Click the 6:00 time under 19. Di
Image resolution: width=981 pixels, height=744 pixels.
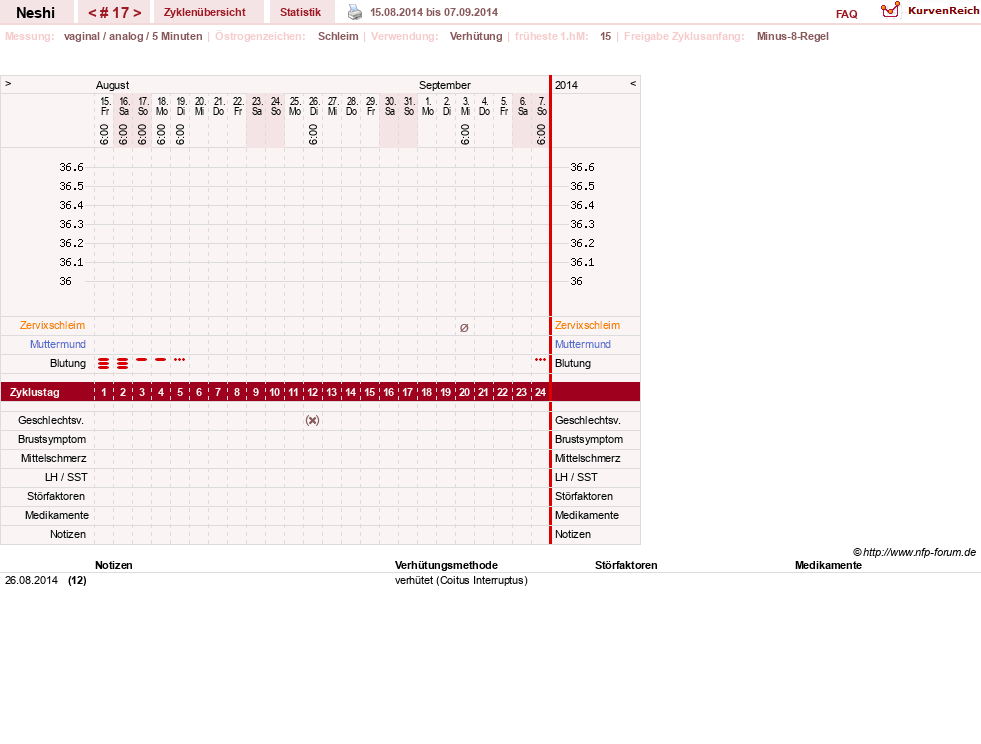(x=180, y=134)
